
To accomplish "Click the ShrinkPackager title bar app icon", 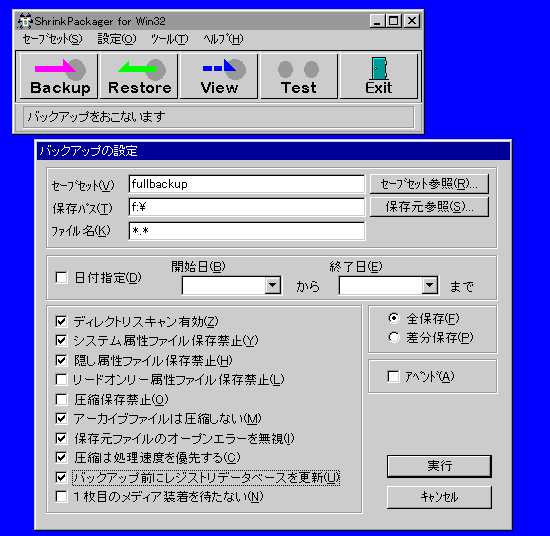I will click(x=25, y=21).
